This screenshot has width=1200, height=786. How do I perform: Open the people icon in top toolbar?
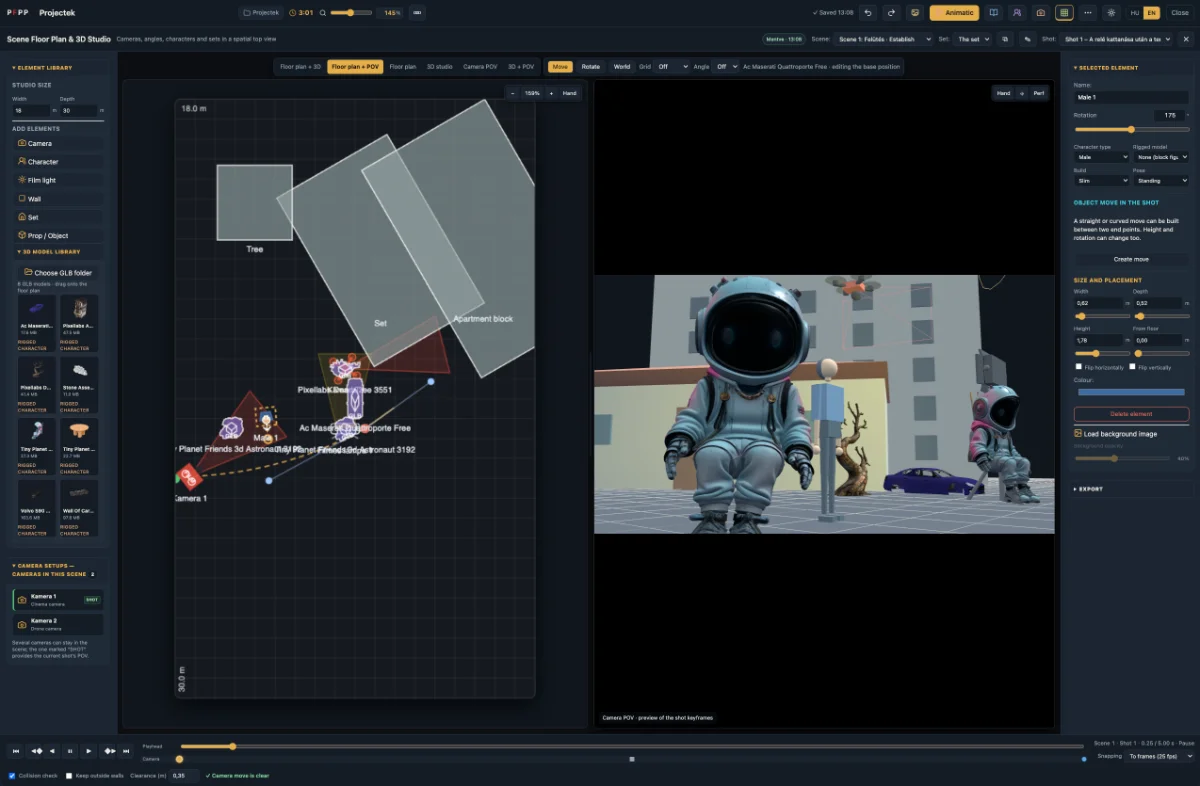[x=1017, y=13]
